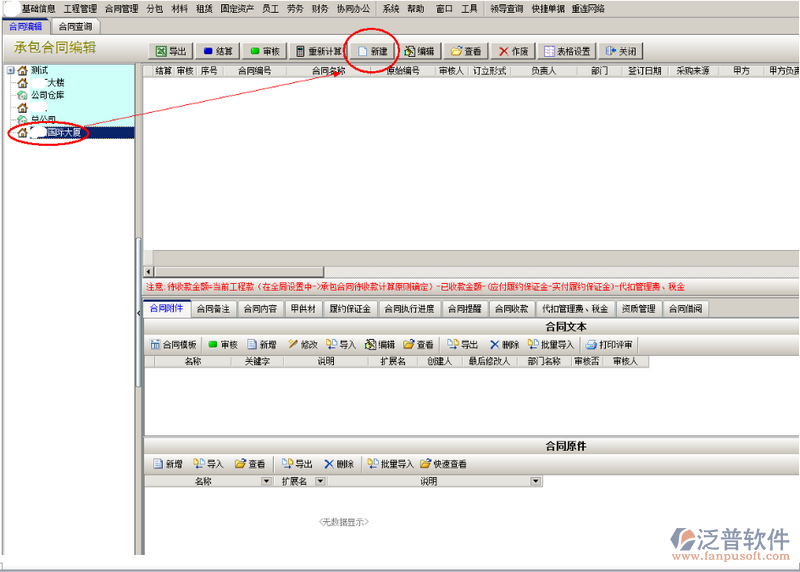800x572 pixels.
Task: Switch to the 甲供材 tab
Action: 303,309
